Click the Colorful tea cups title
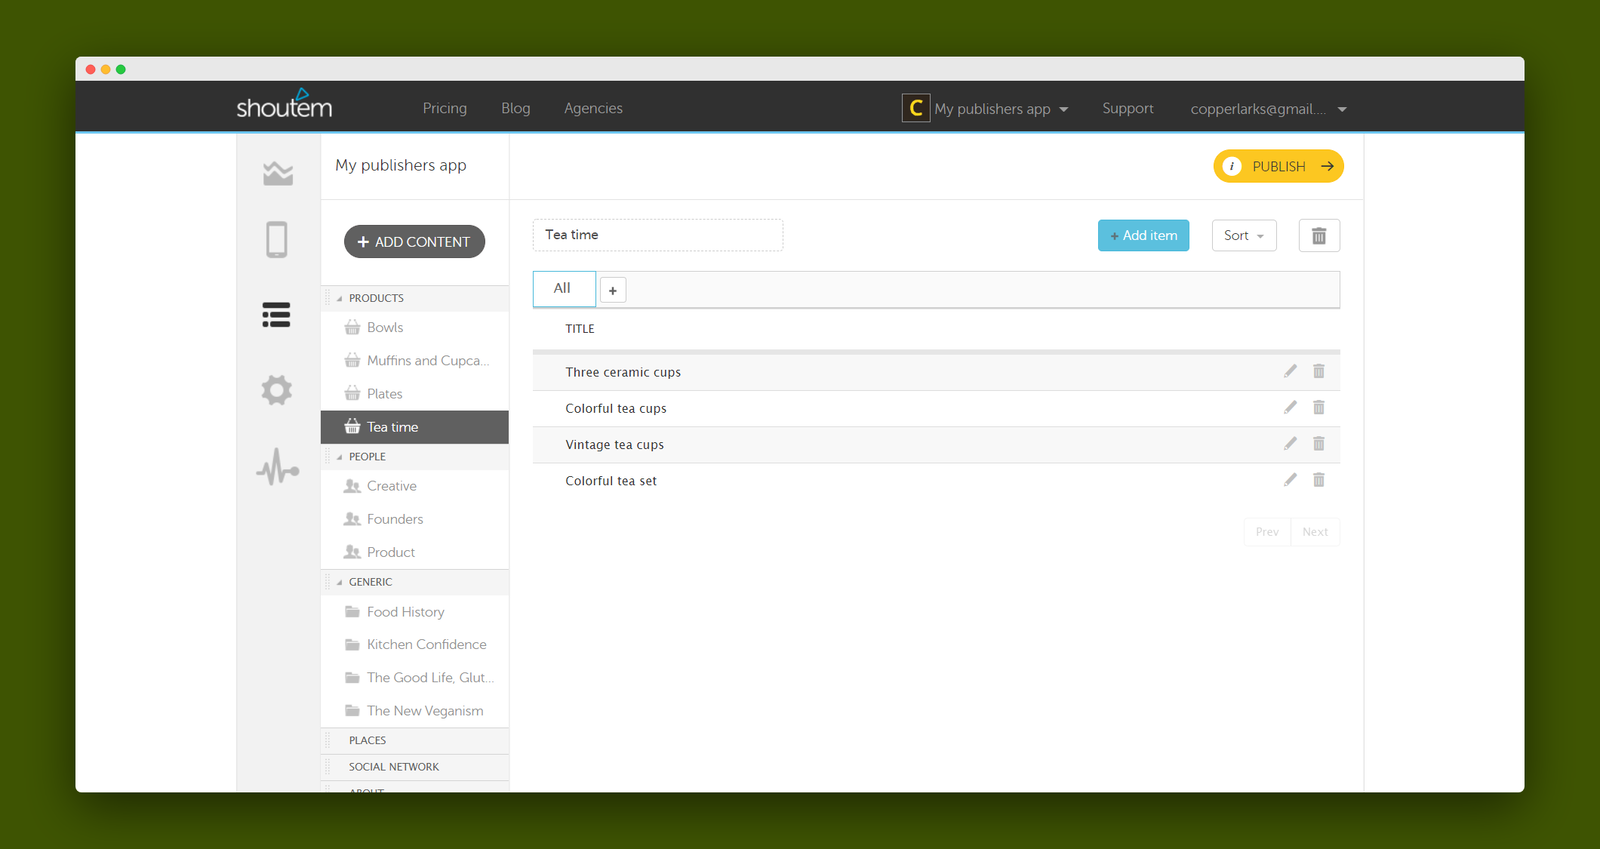Viewport: 1600px width, 849px height. click(x=616, y=408)
